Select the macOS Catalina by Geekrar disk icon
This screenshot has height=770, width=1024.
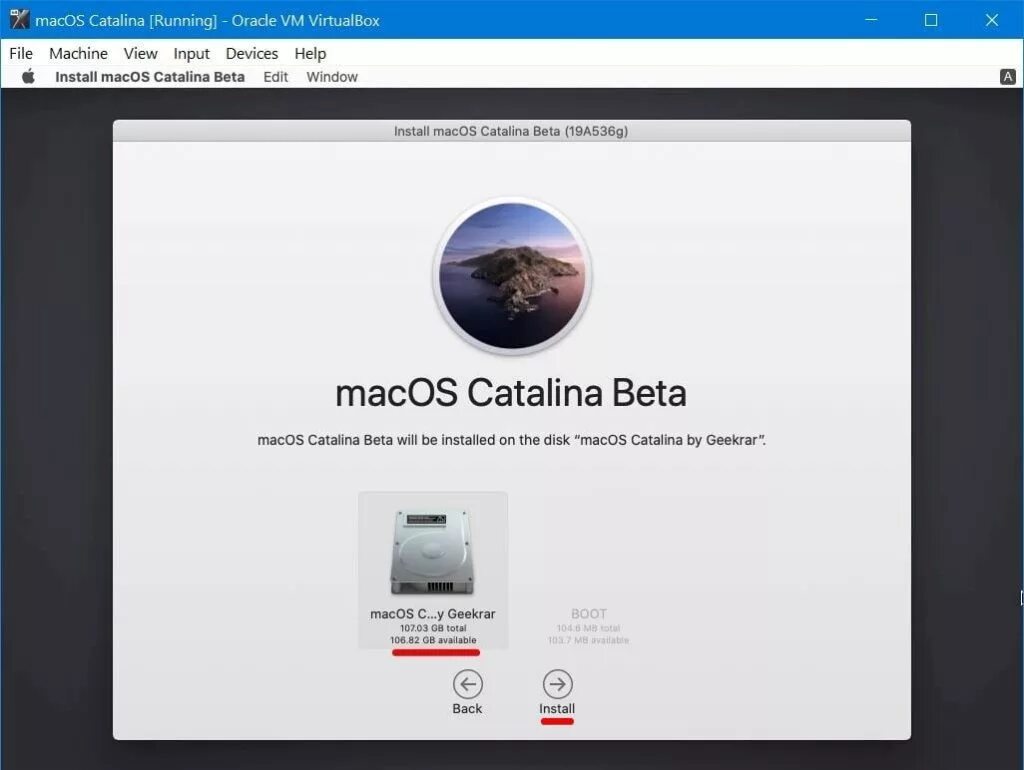432,552
